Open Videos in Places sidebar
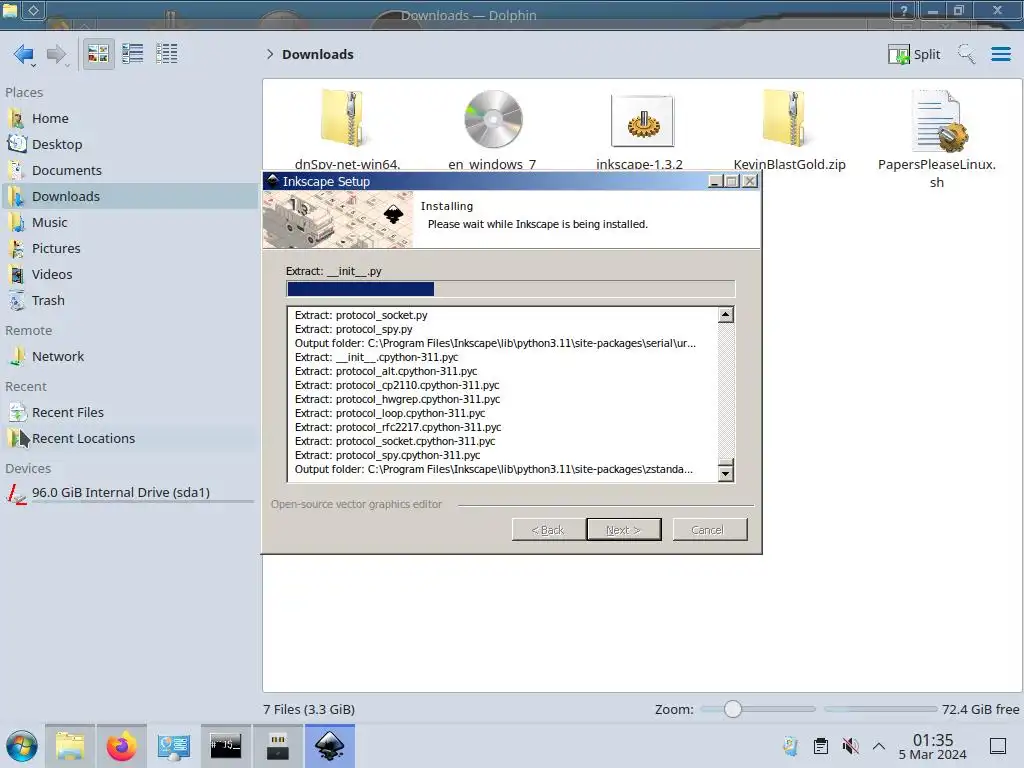 click(x=129, y=275)
